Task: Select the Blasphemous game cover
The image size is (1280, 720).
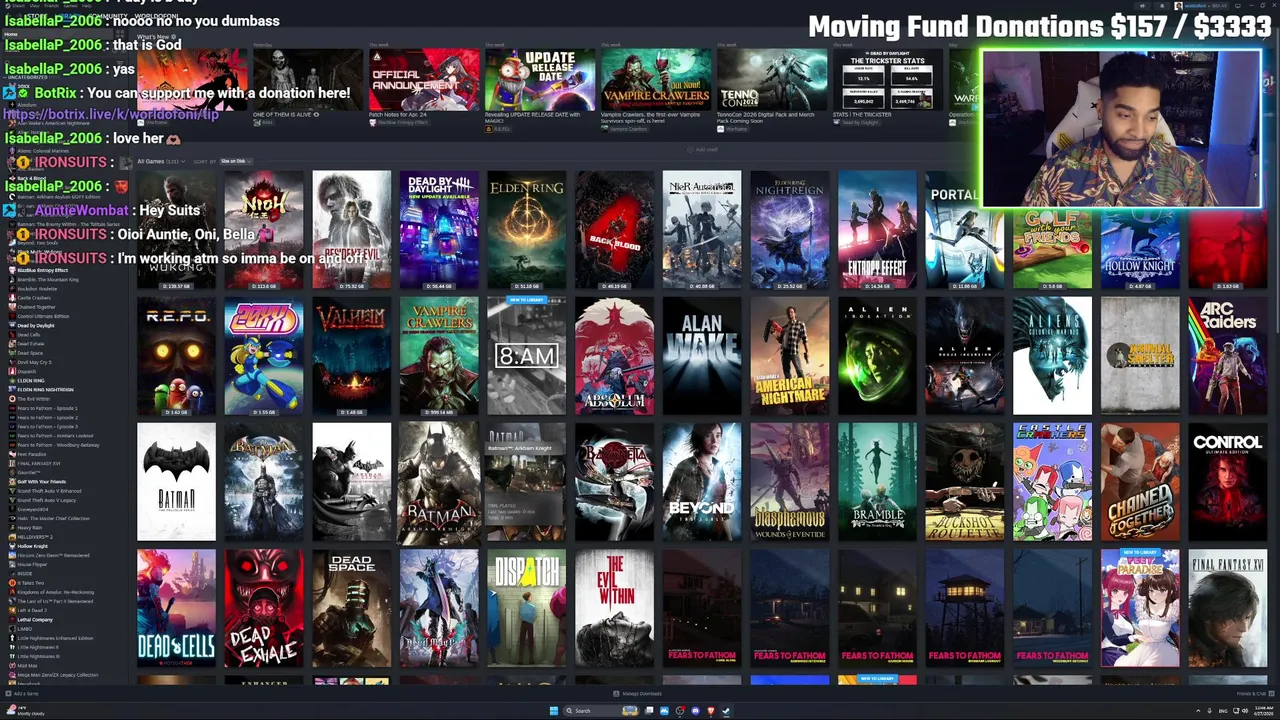Action: click(790, 482)
